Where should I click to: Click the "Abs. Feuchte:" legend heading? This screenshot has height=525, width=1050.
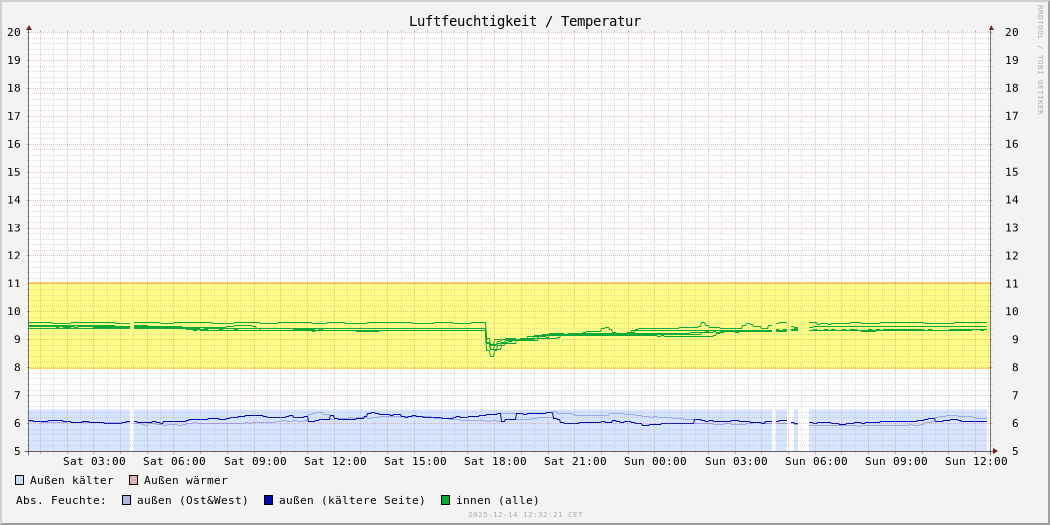[x=60, y=500]
